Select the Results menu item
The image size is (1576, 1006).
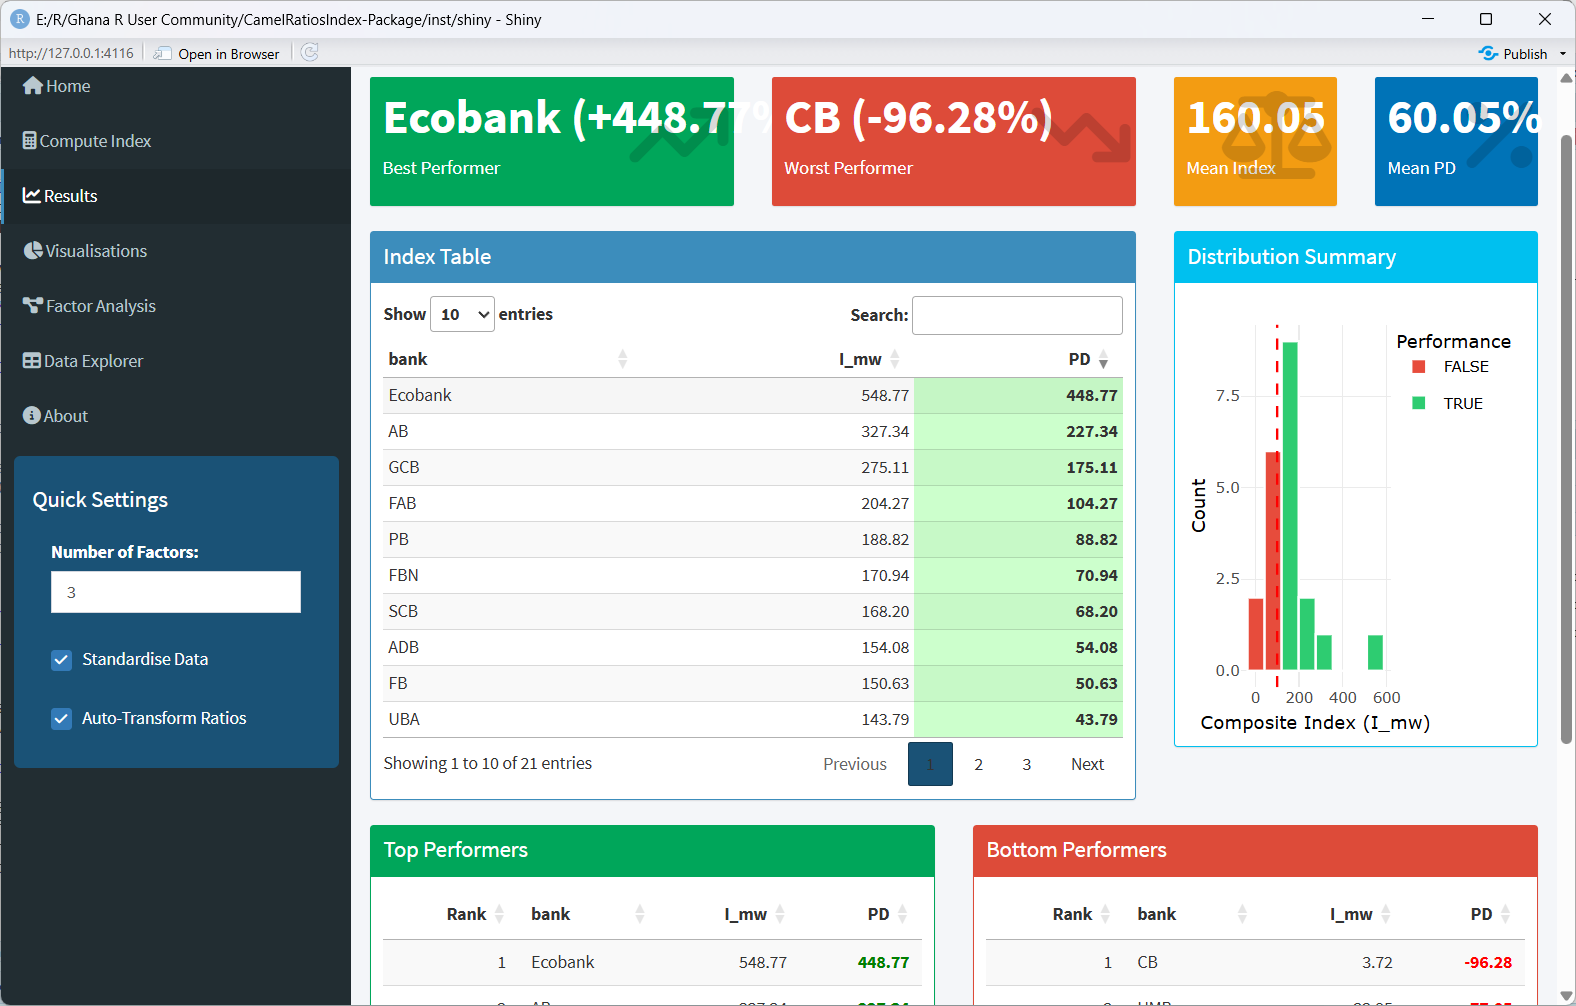176,196
